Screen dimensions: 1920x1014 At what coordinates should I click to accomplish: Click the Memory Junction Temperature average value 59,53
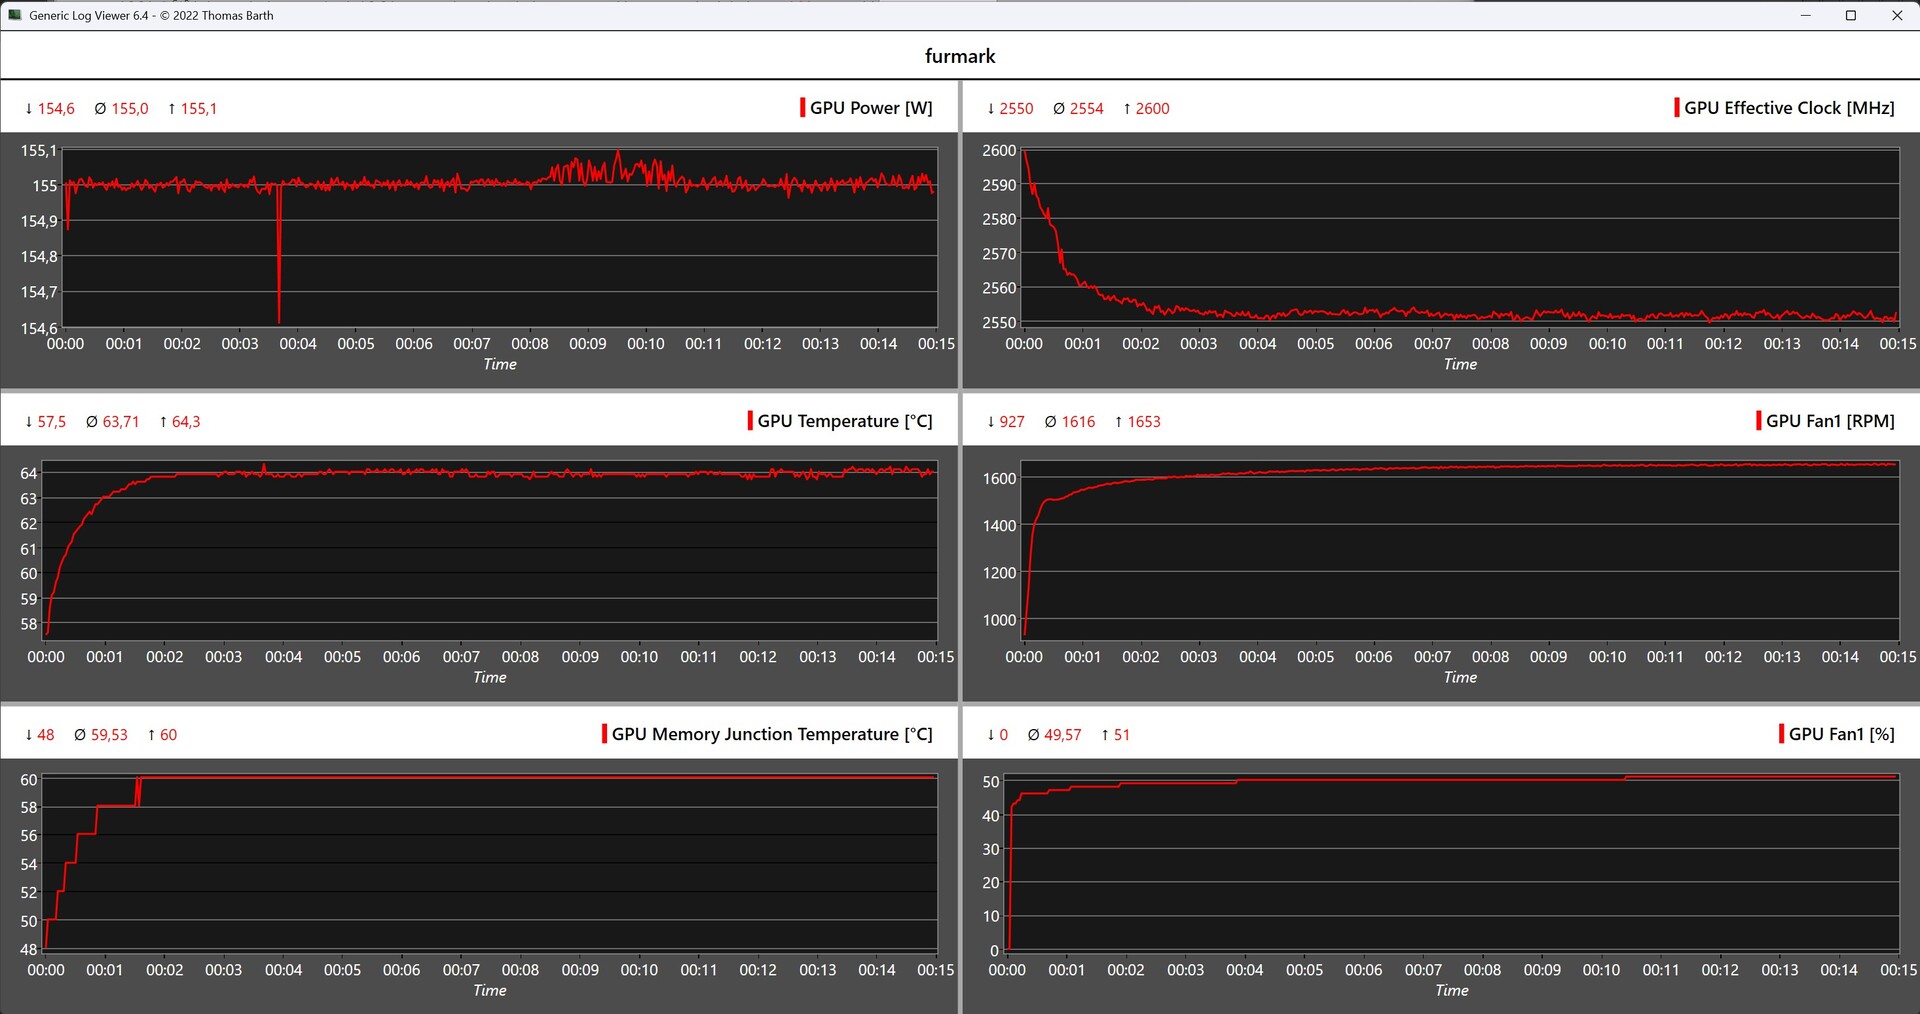[x=108, y=735]
